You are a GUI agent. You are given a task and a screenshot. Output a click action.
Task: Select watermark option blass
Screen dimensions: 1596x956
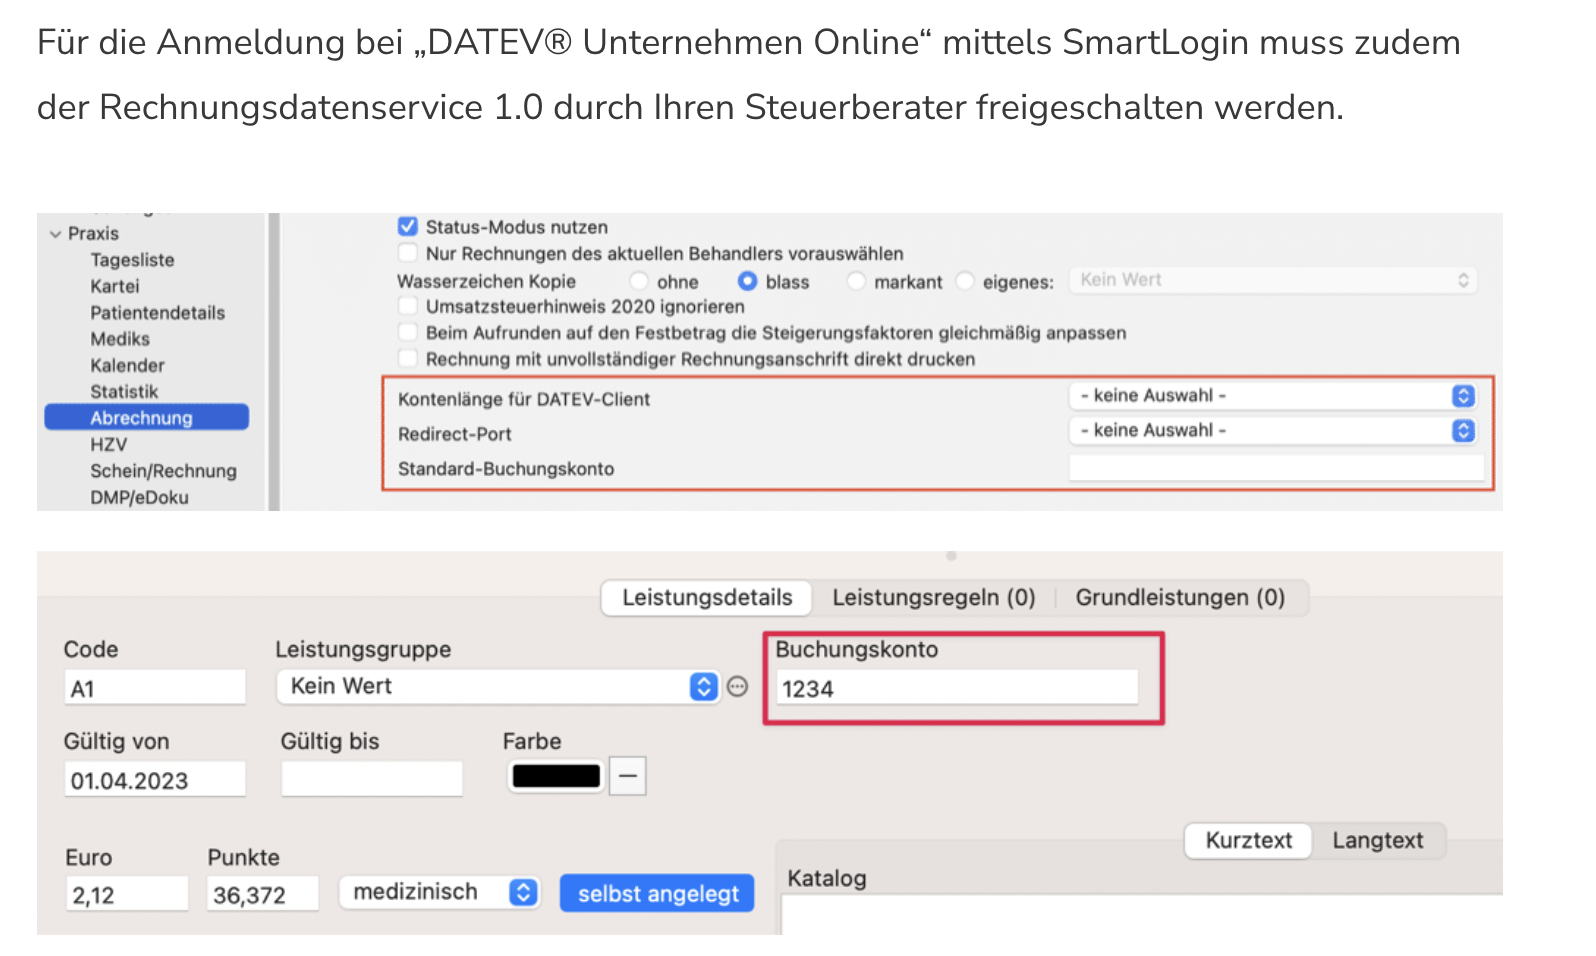coord(747,282)
